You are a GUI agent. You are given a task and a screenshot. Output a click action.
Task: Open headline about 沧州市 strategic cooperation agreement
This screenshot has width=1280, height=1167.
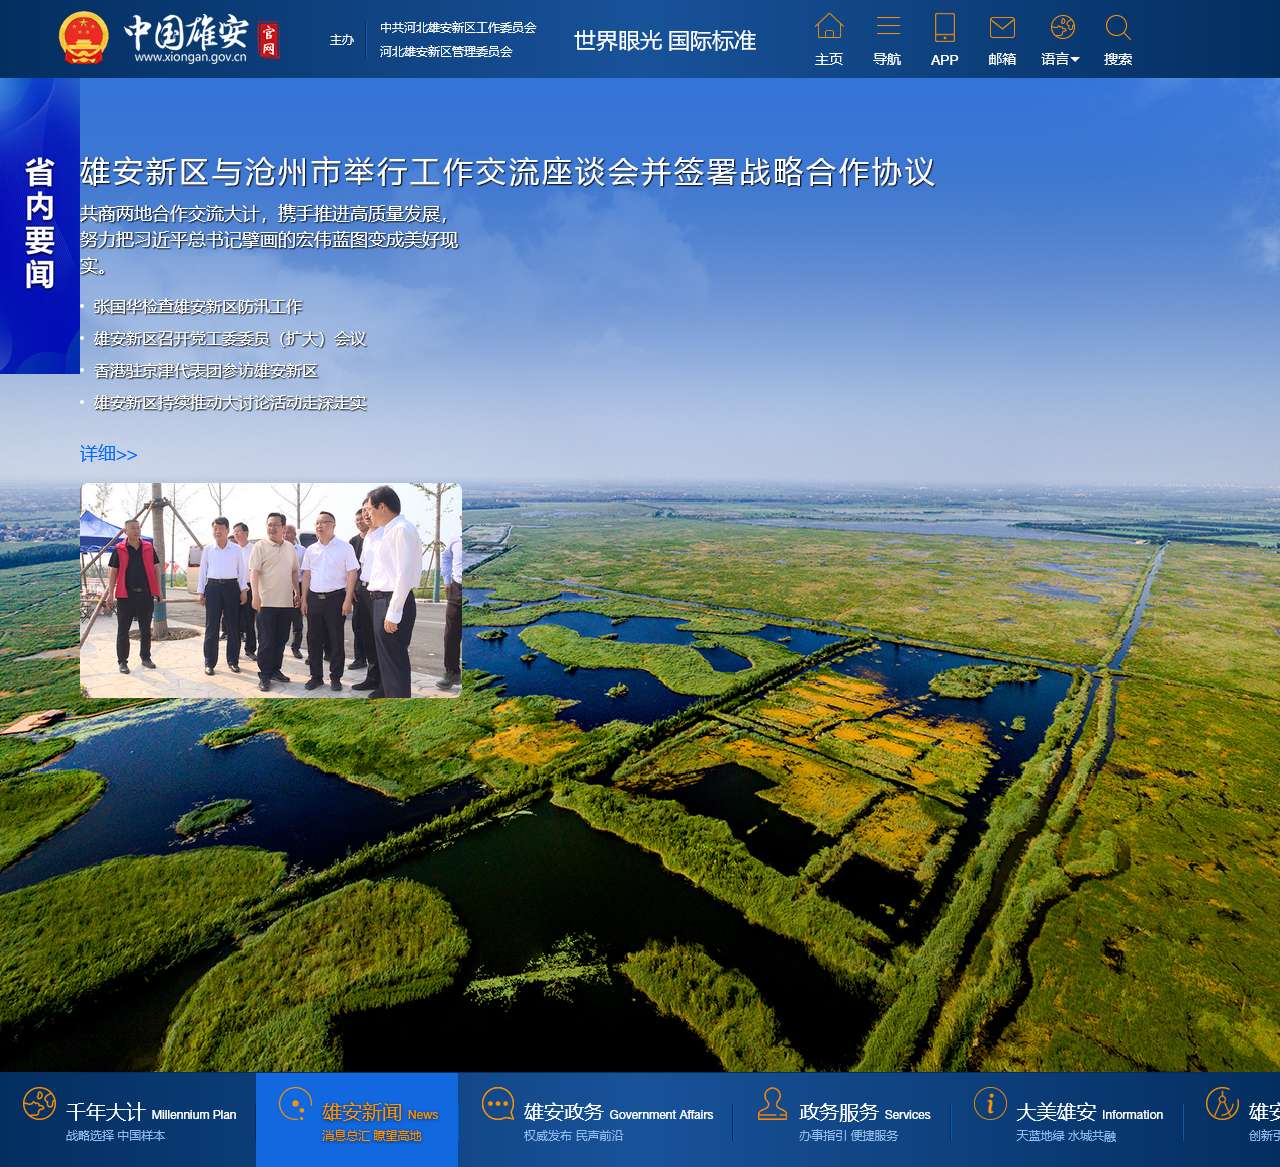tap(507, 172)
